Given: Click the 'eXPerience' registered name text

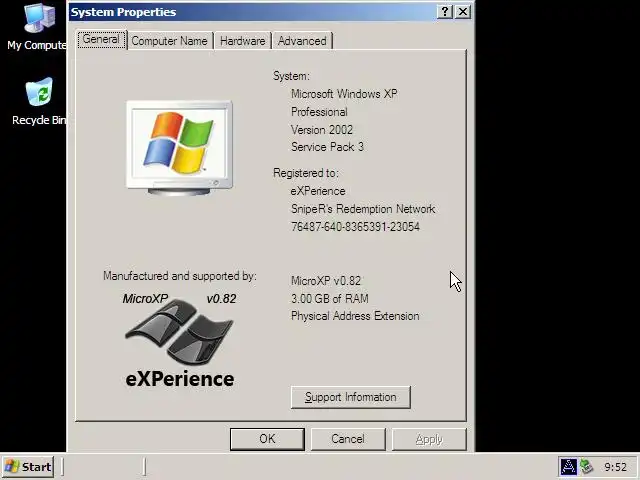Looking at the screenshot, I should (318, 191).
